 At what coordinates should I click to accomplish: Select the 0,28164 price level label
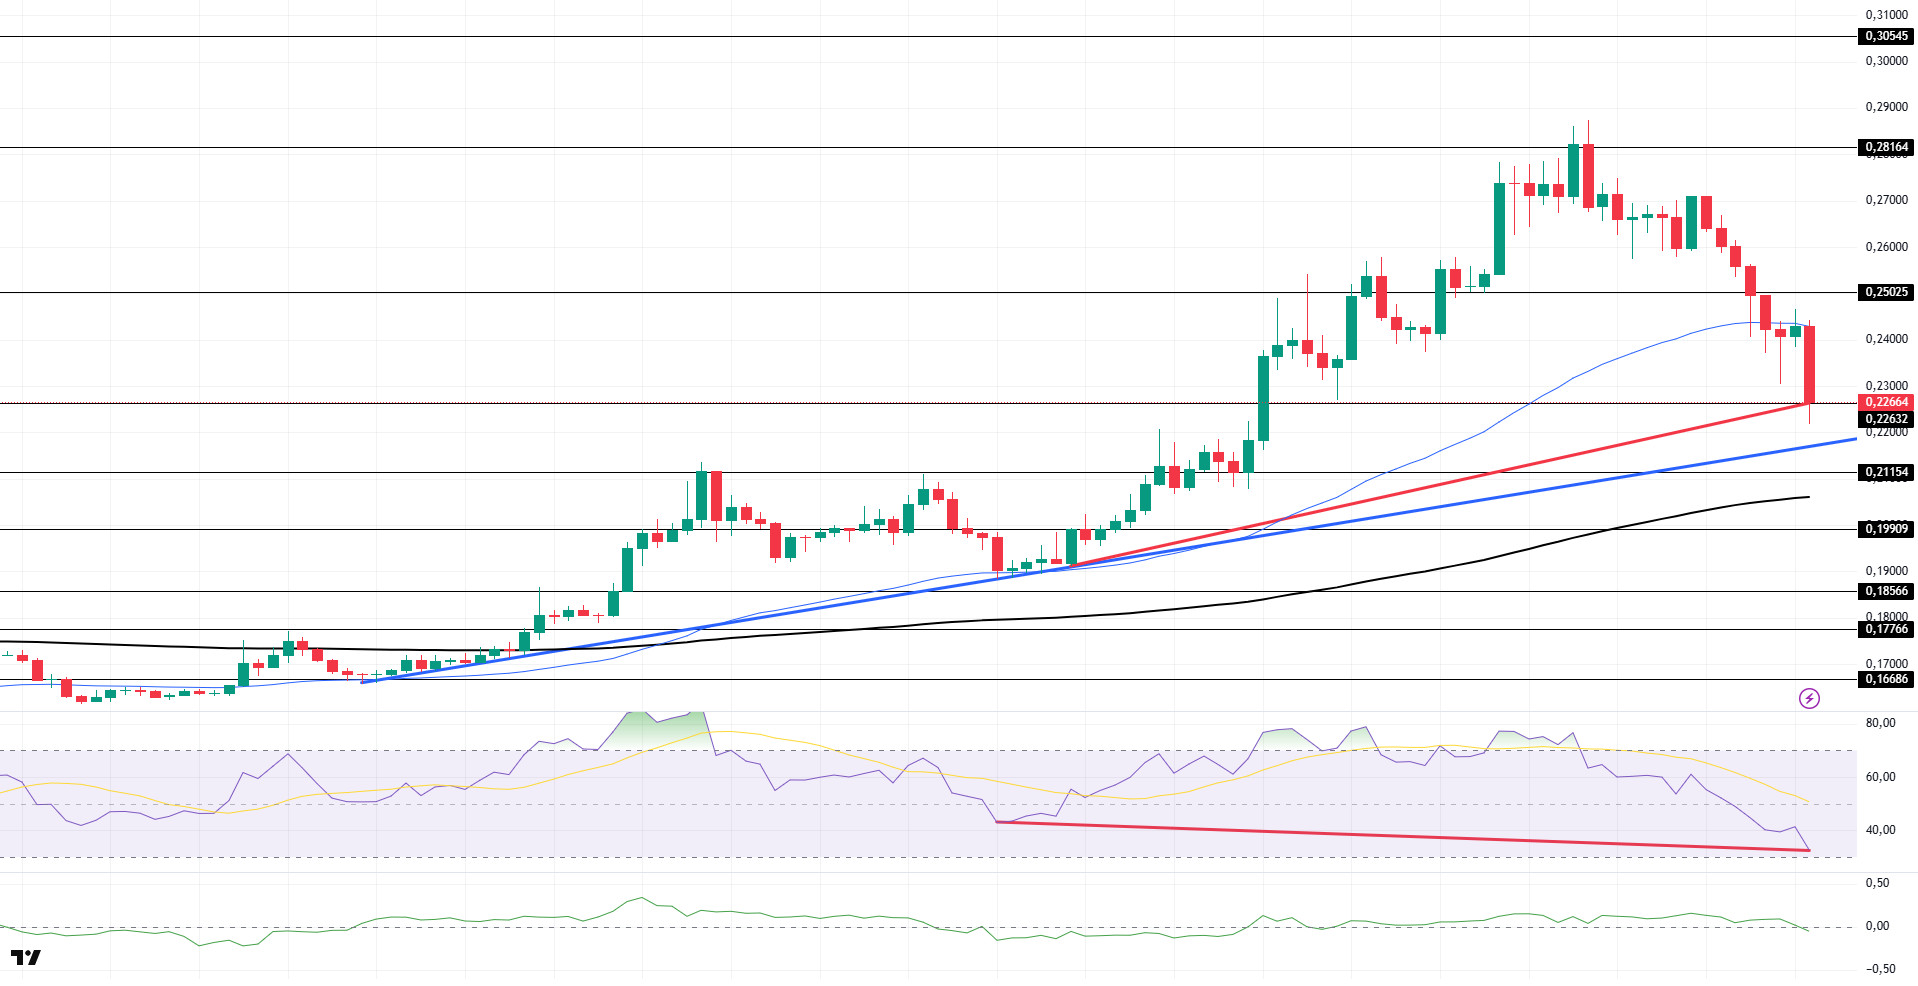pos(1886,147)
